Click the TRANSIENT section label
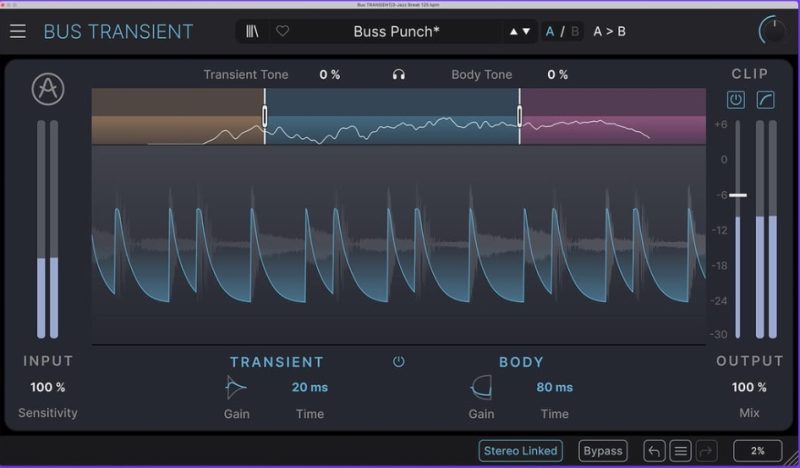Screen dimensions: 800x468 277,362
